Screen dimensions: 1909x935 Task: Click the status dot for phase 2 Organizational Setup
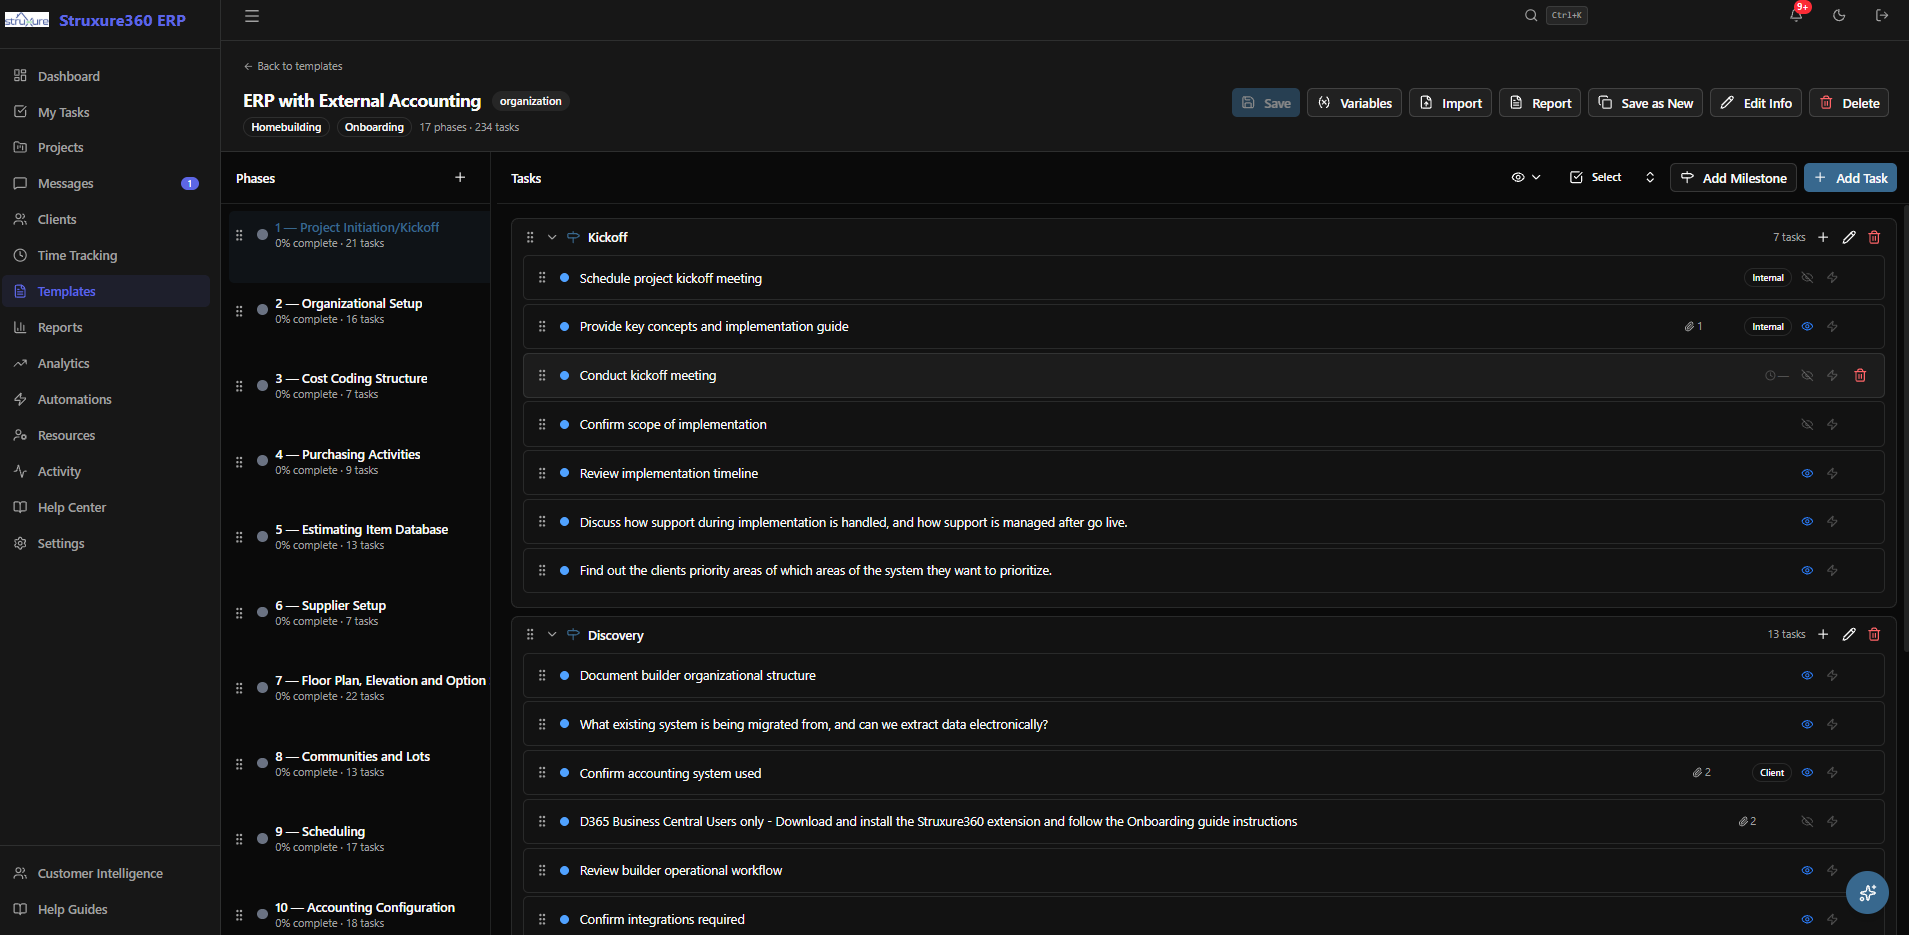(x=262, y=310)
